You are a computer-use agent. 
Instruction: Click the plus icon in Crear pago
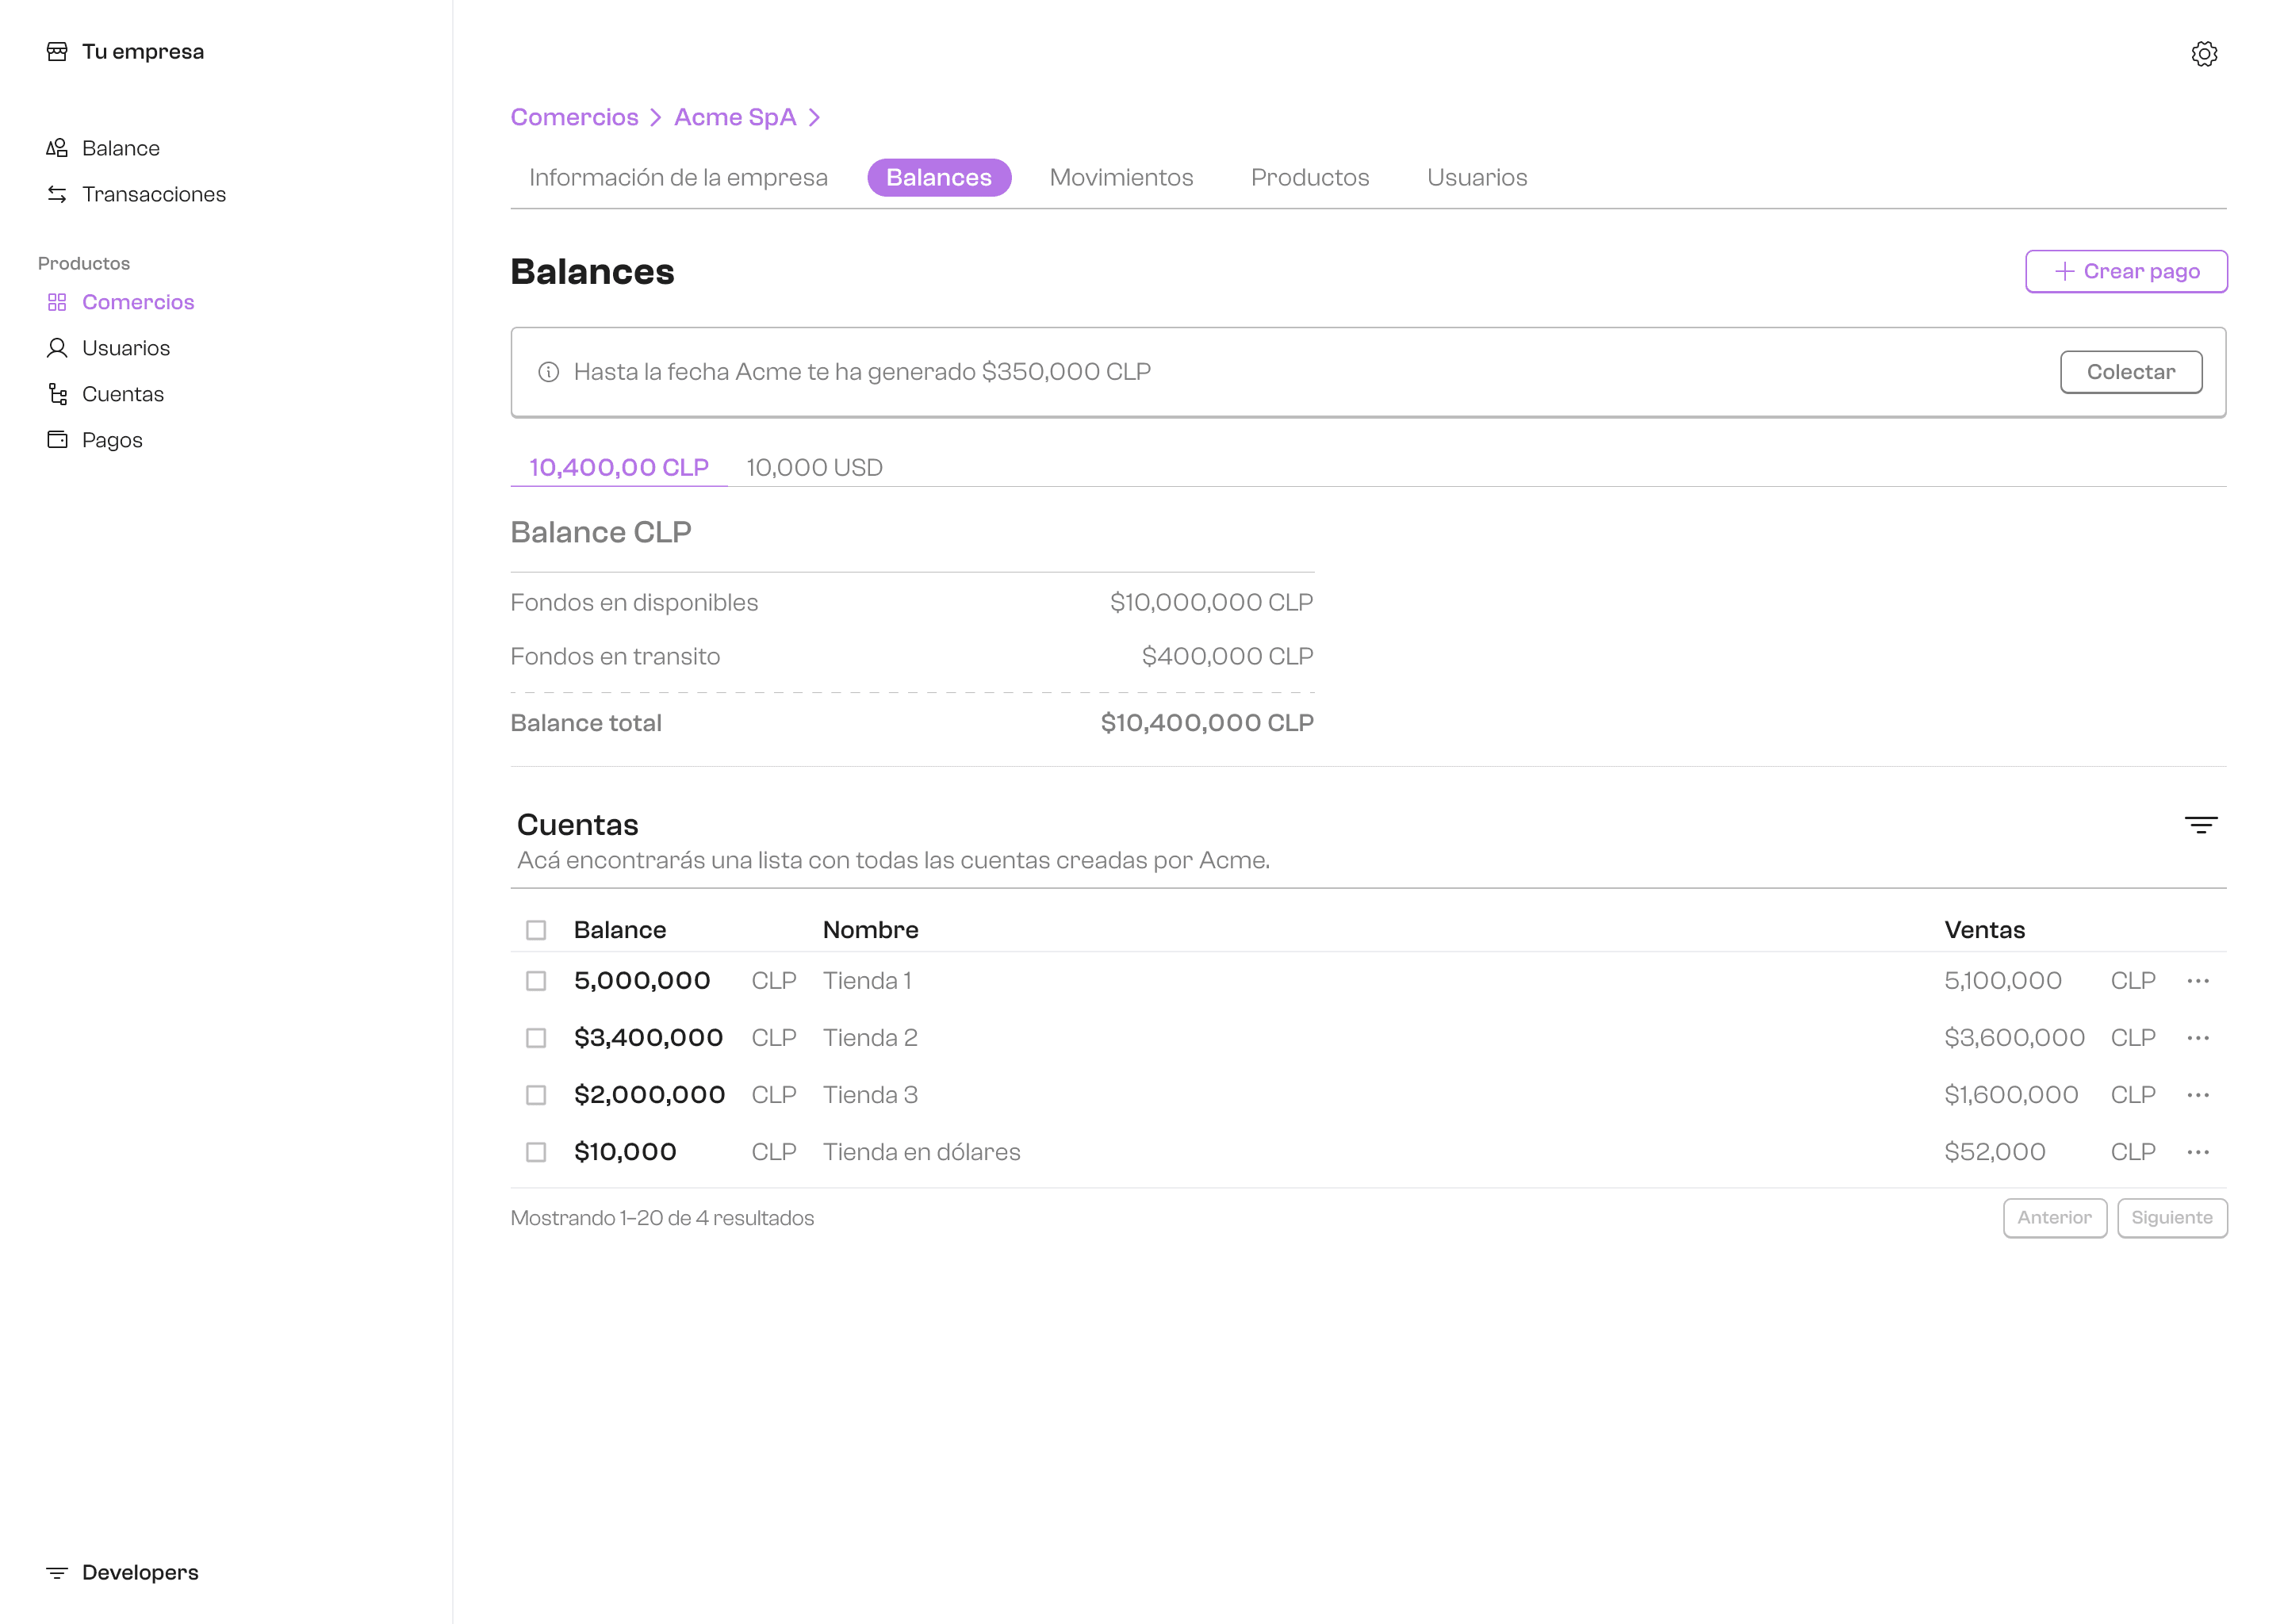2064,271
